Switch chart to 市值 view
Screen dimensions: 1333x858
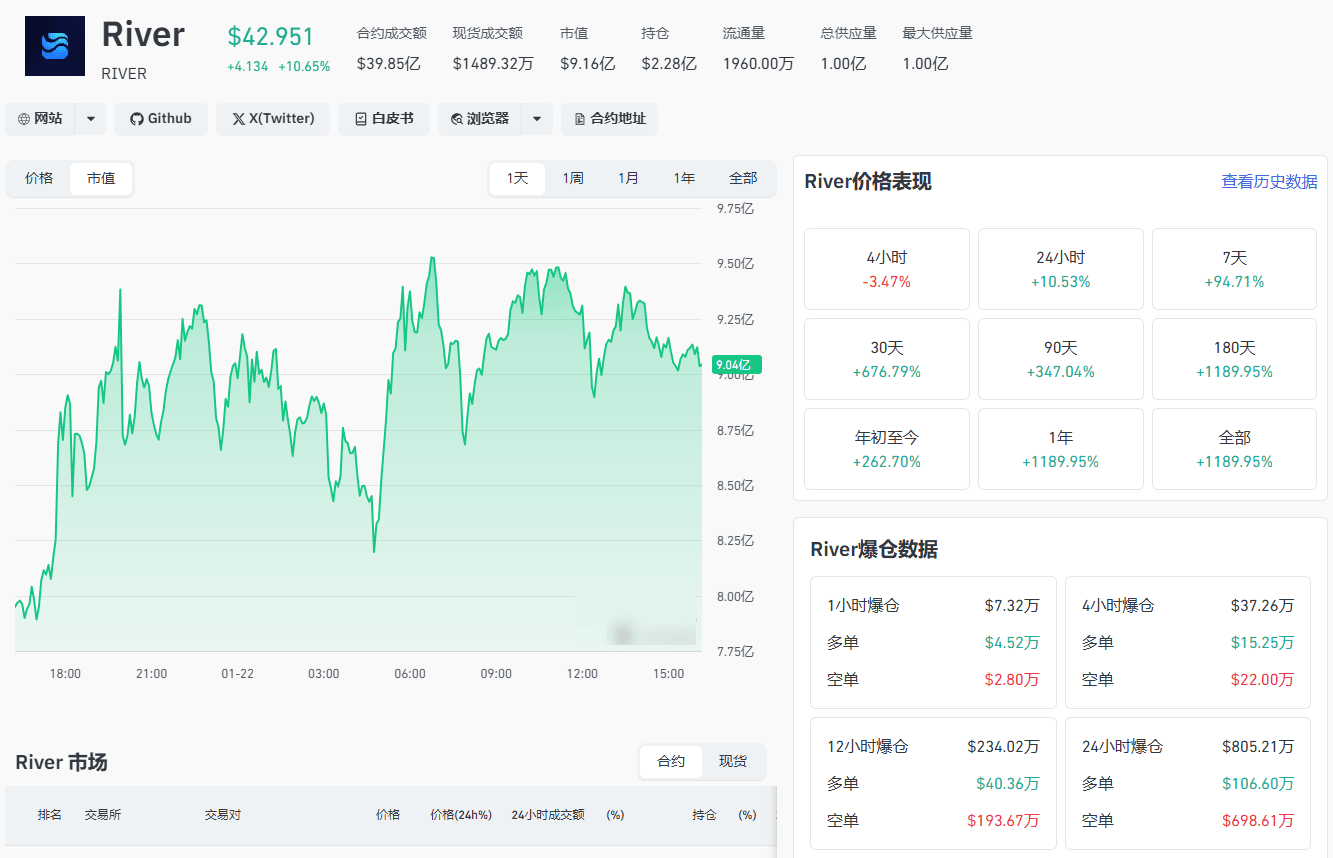click(101, 178)
